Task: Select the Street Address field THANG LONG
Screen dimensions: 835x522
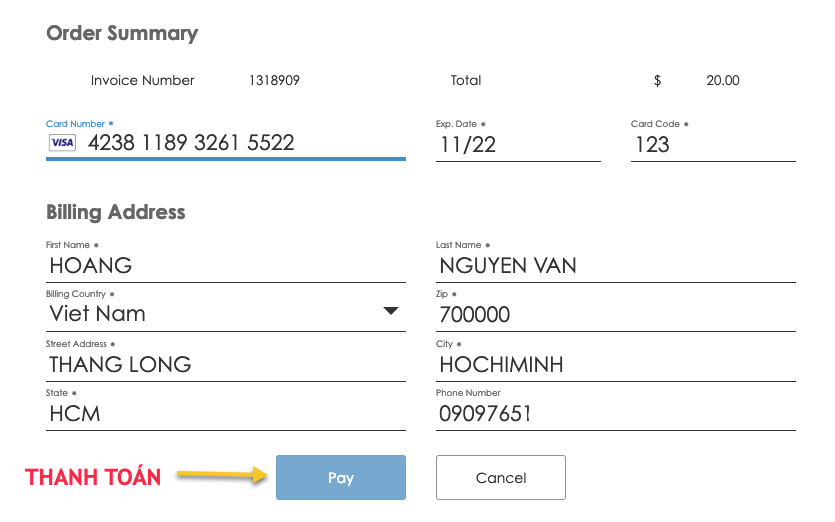Action: click(x=226, y=365)
